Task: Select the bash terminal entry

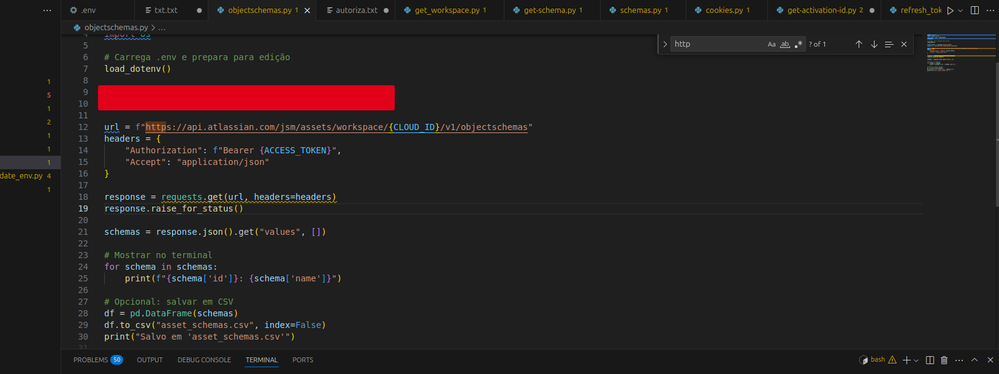Action: (x=877, y=360)
